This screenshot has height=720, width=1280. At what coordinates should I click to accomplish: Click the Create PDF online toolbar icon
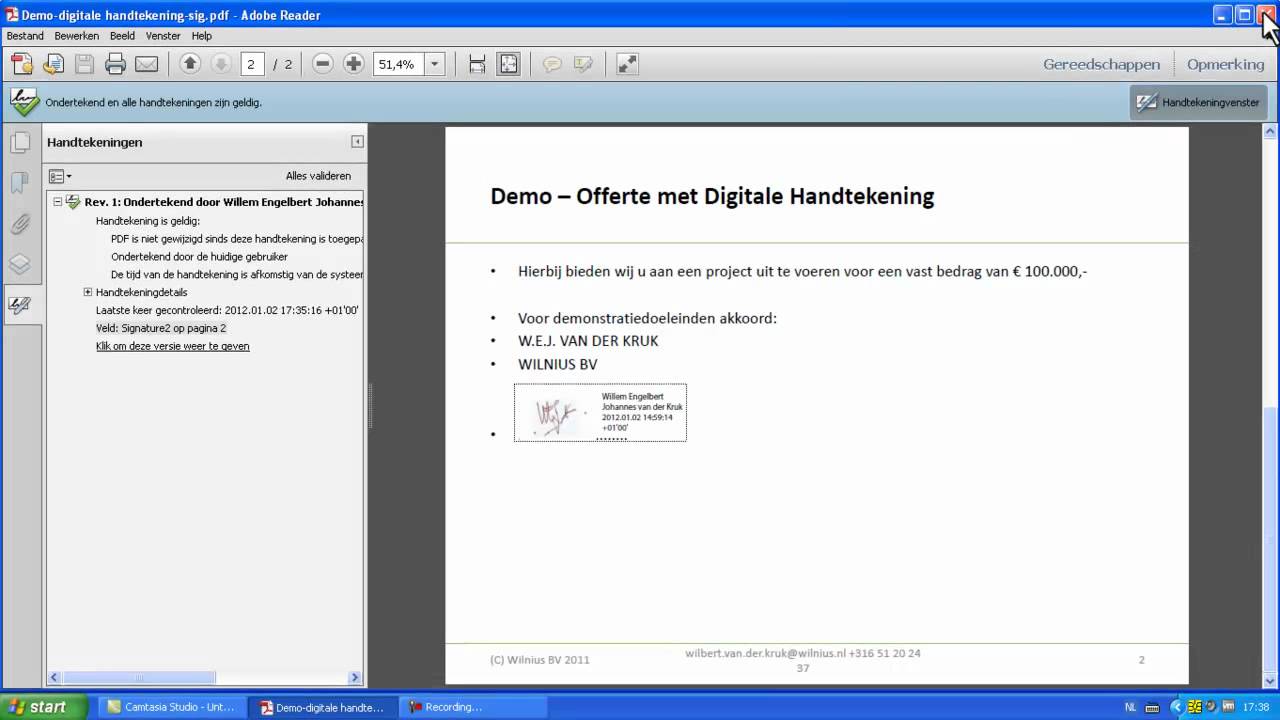(22, 64)
